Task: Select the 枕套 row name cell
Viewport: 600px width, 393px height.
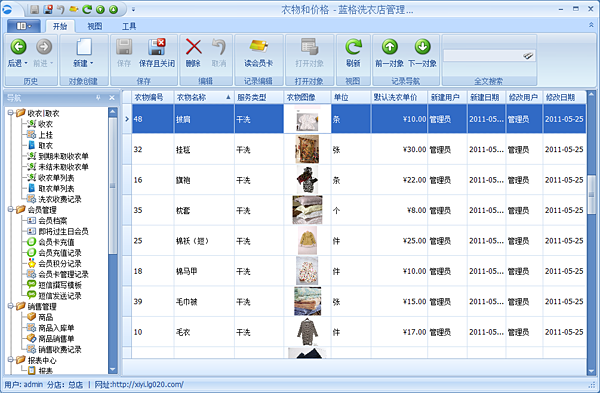Action: (x=204, y=210)
